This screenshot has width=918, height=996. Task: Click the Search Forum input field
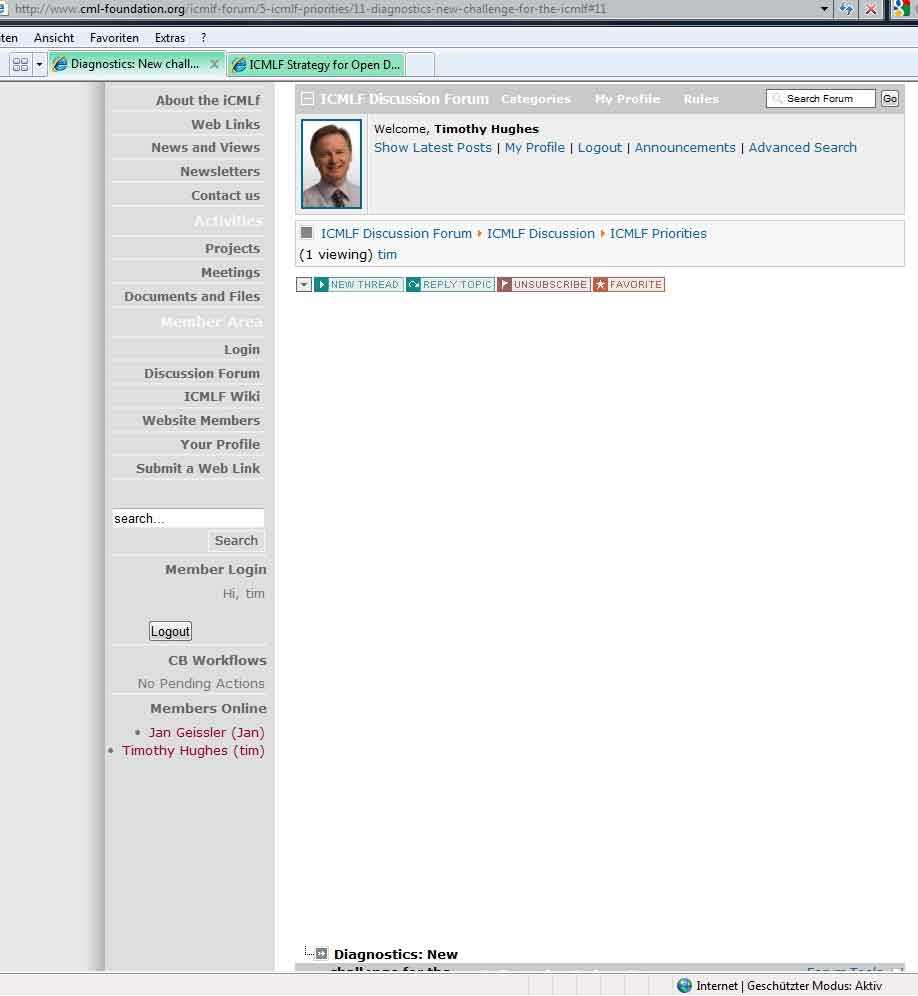tap(820, 98)
